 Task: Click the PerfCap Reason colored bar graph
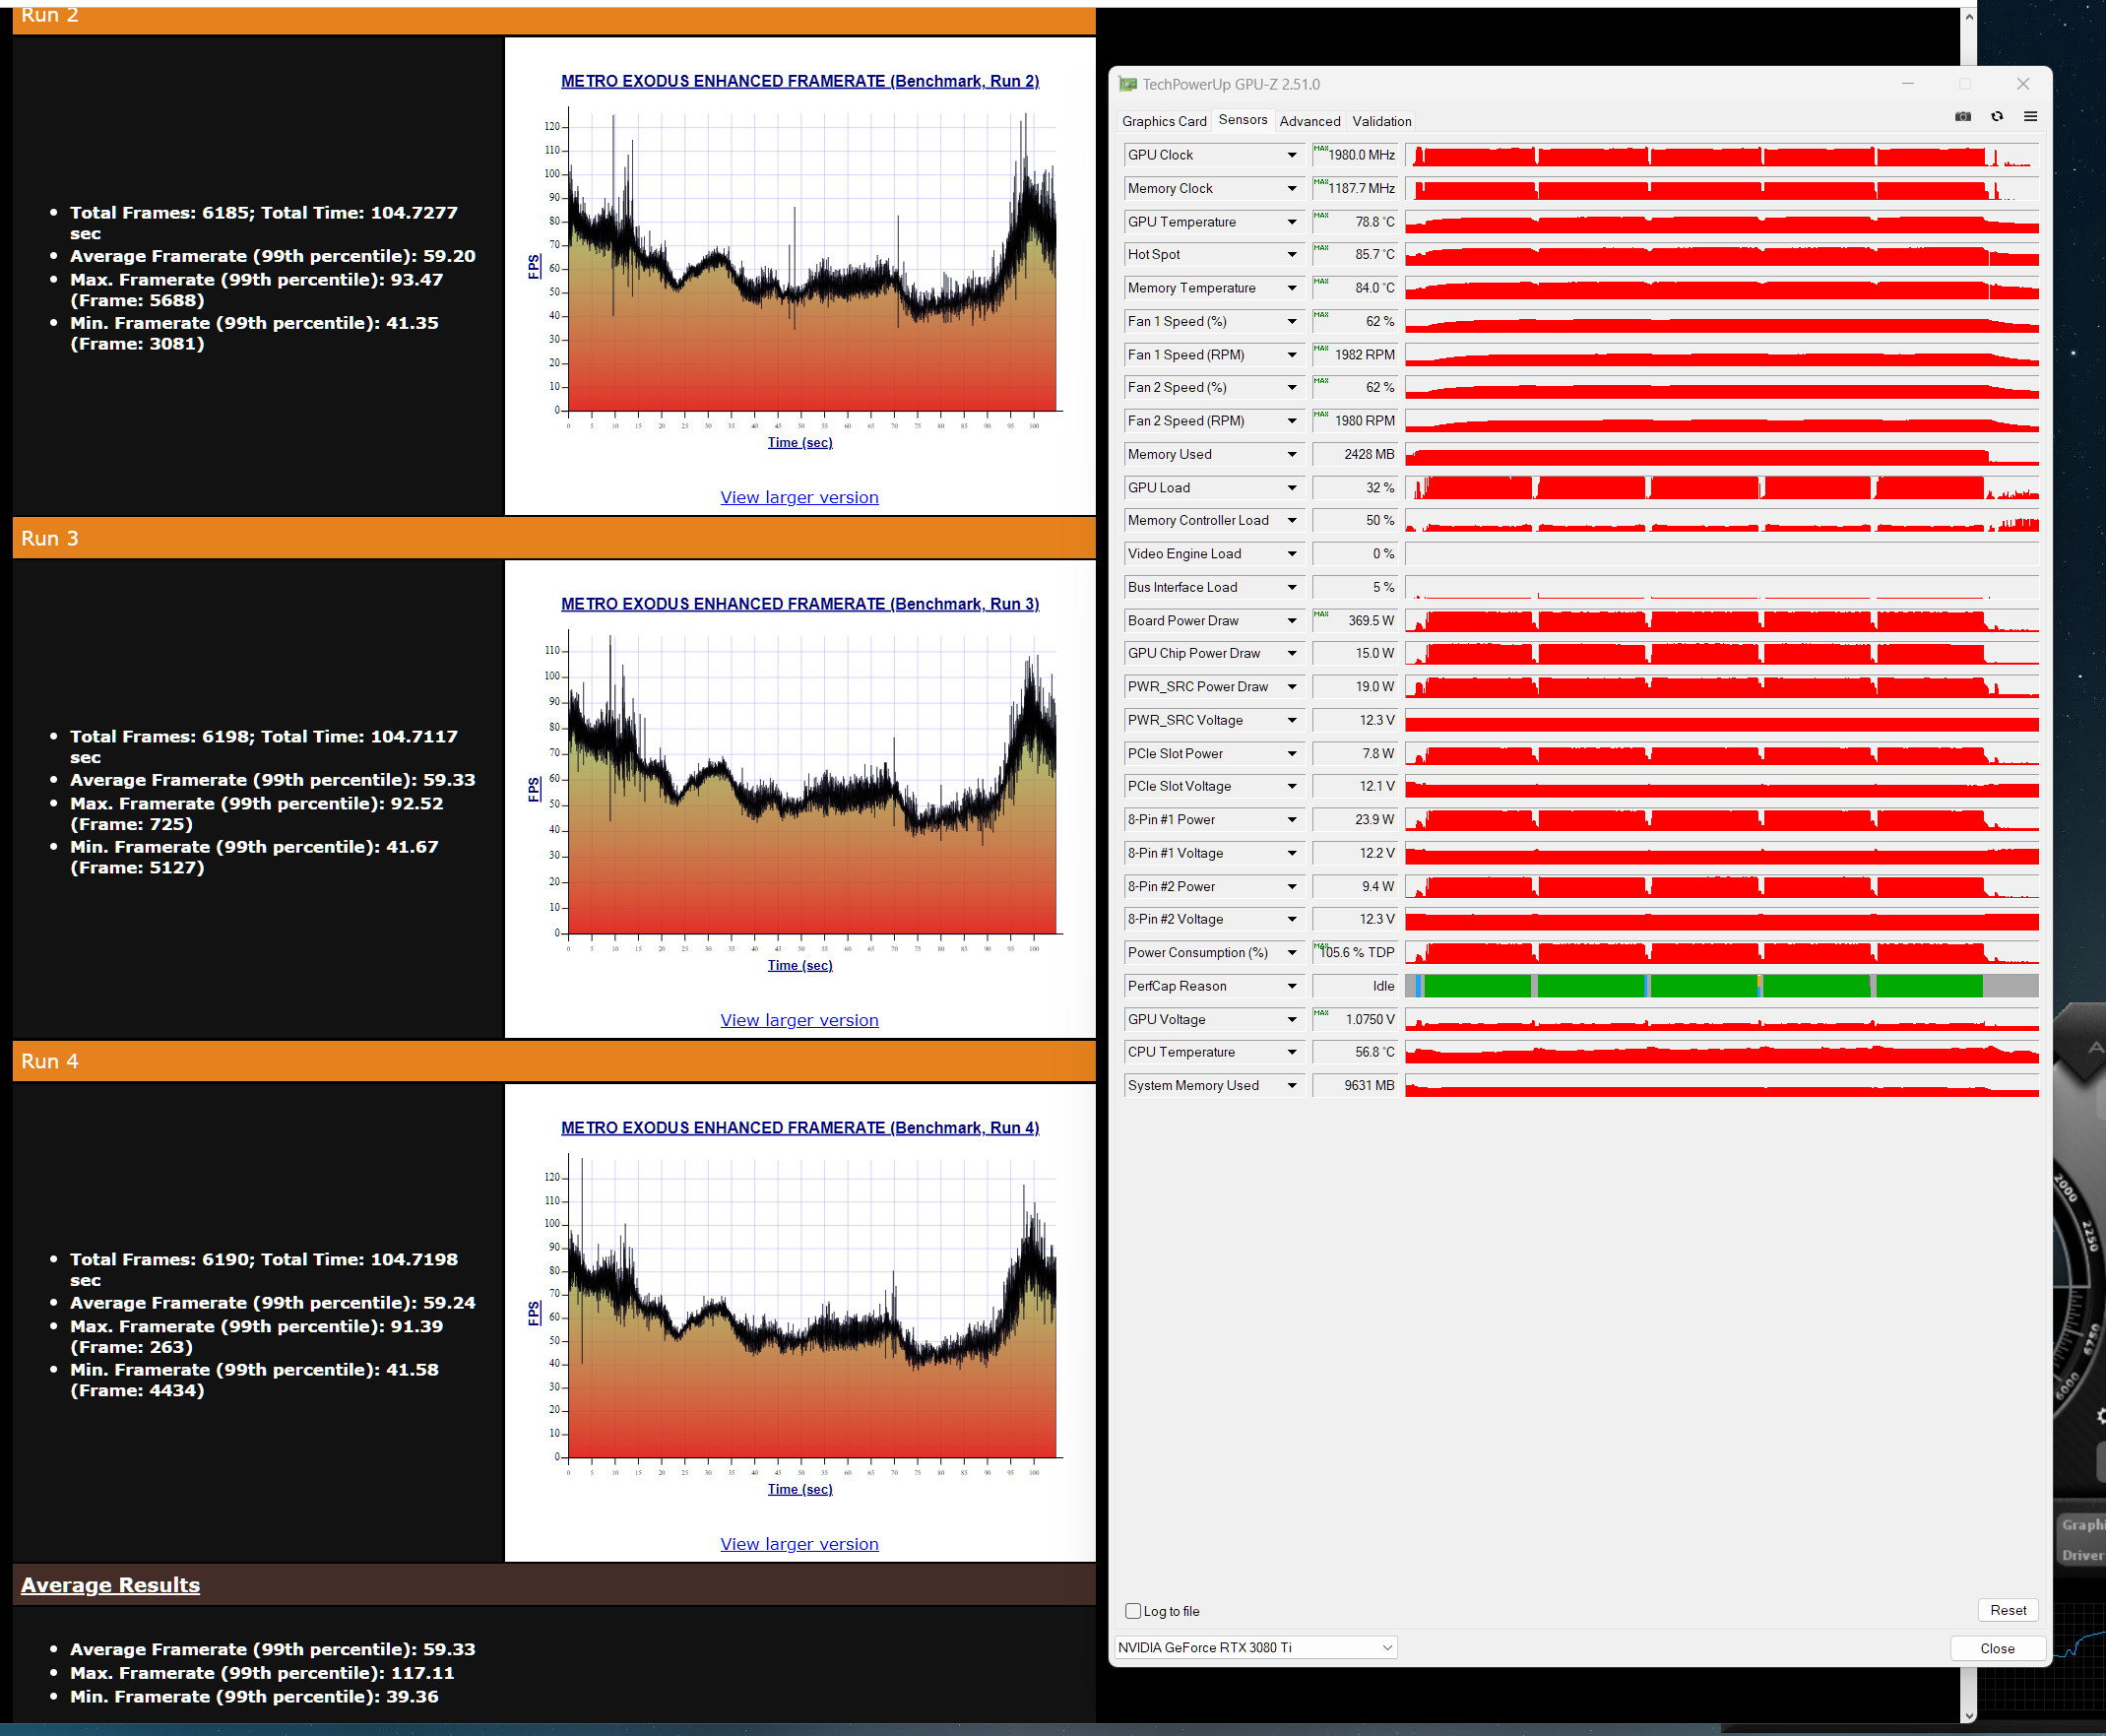coord(1720,986)
